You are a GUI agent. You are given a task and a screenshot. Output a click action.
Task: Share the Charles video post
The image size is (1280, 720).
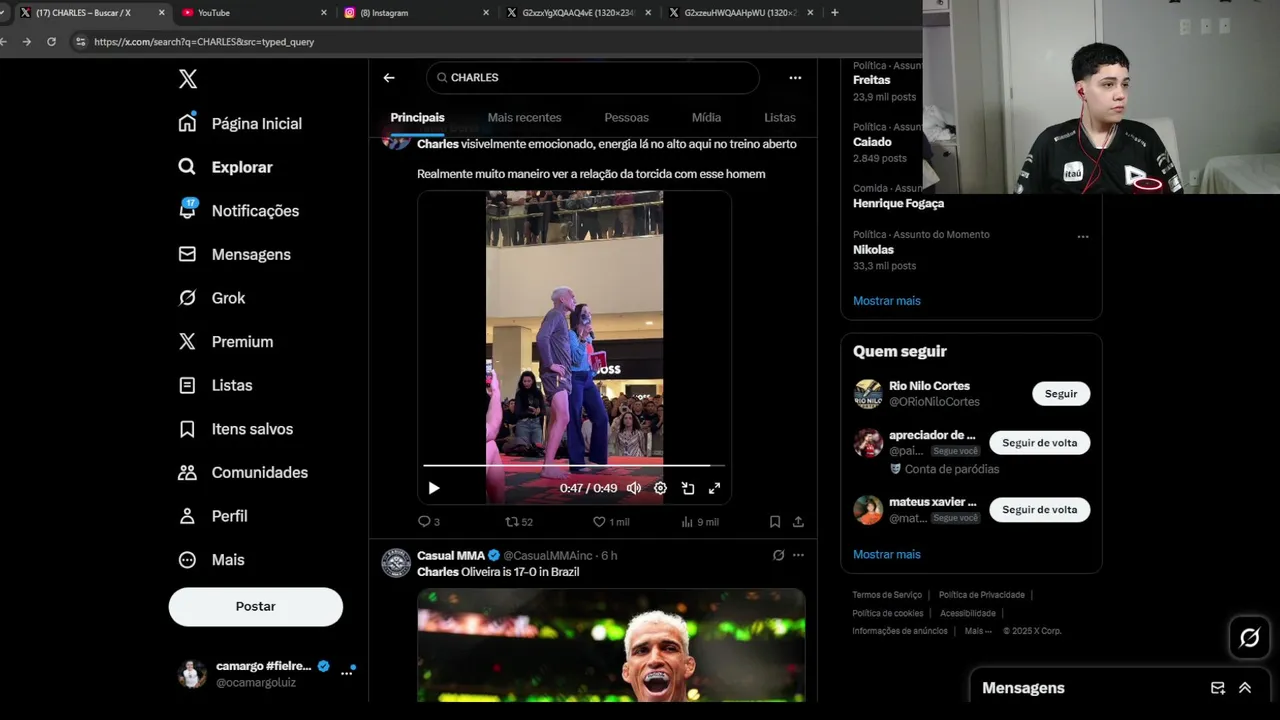(798, 522)
